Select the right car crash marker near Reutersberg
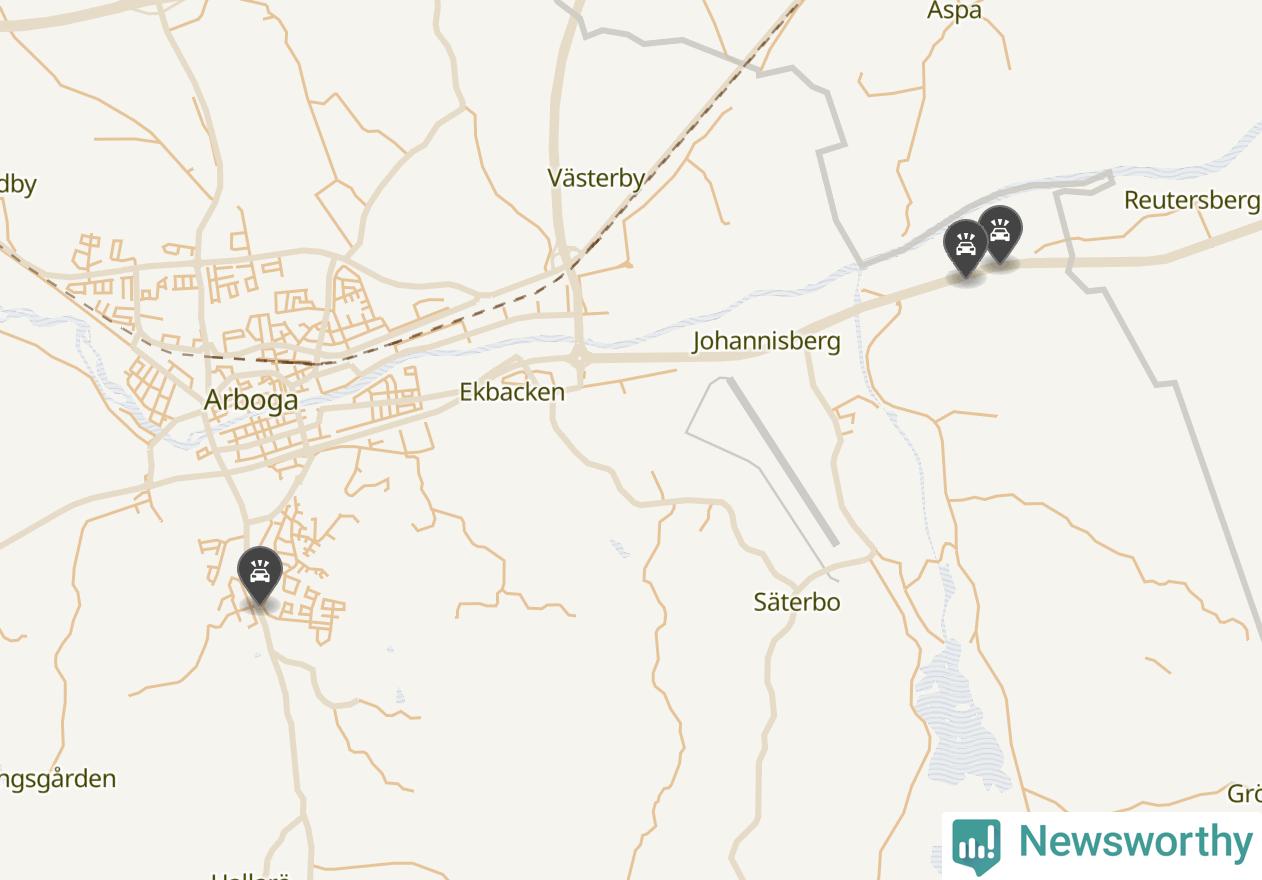 coord(1000,234)
